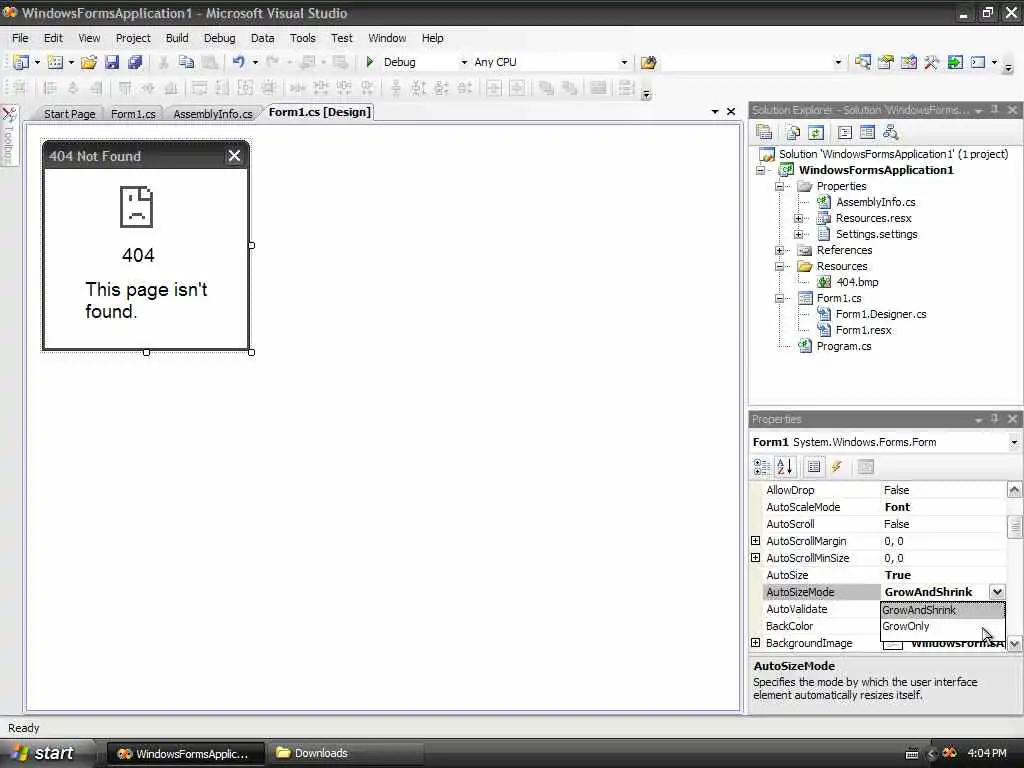The image size is (1024, 768).
Task: Click the Properties grid scrollbar up arrow
Action: coord(1014,489)
